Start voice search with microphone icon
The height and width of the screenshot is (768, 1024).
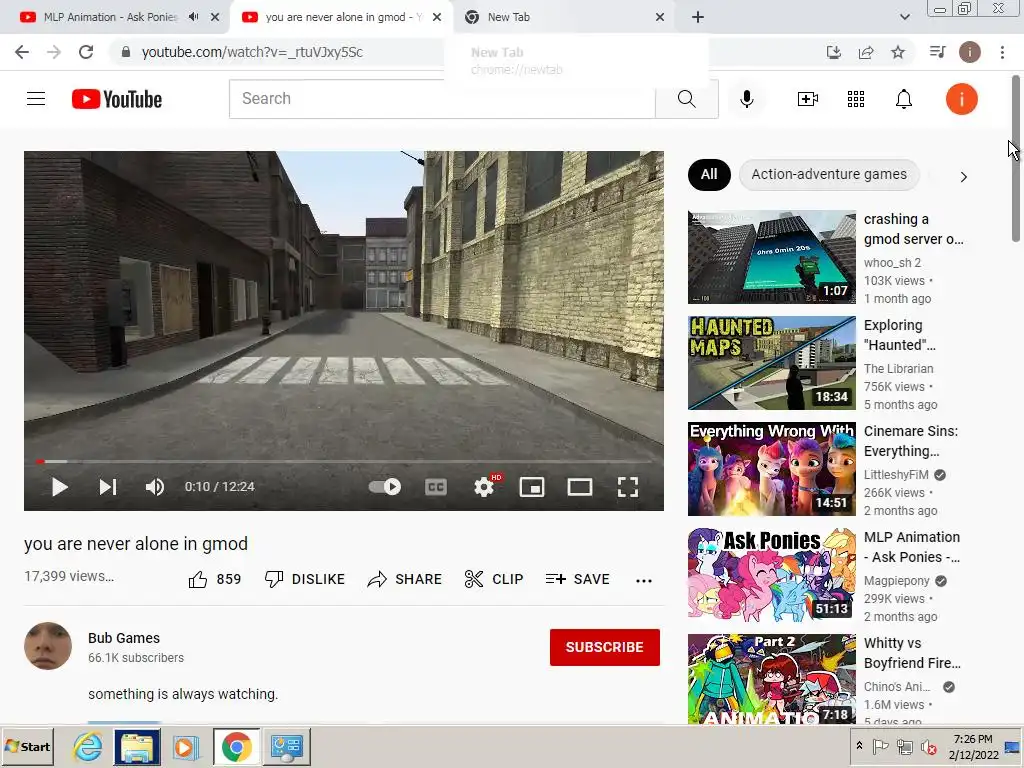tap(747, 99)
